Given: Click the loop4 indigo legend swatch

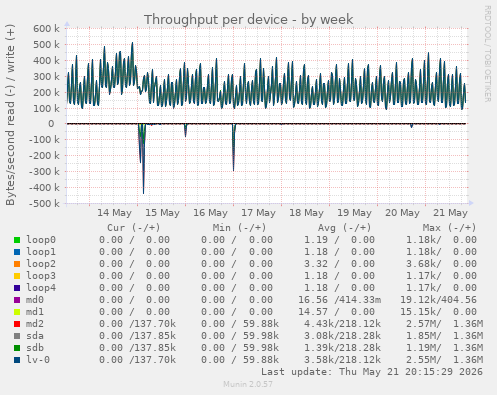Looking at the screenshot, I should (x=17, y=288).
